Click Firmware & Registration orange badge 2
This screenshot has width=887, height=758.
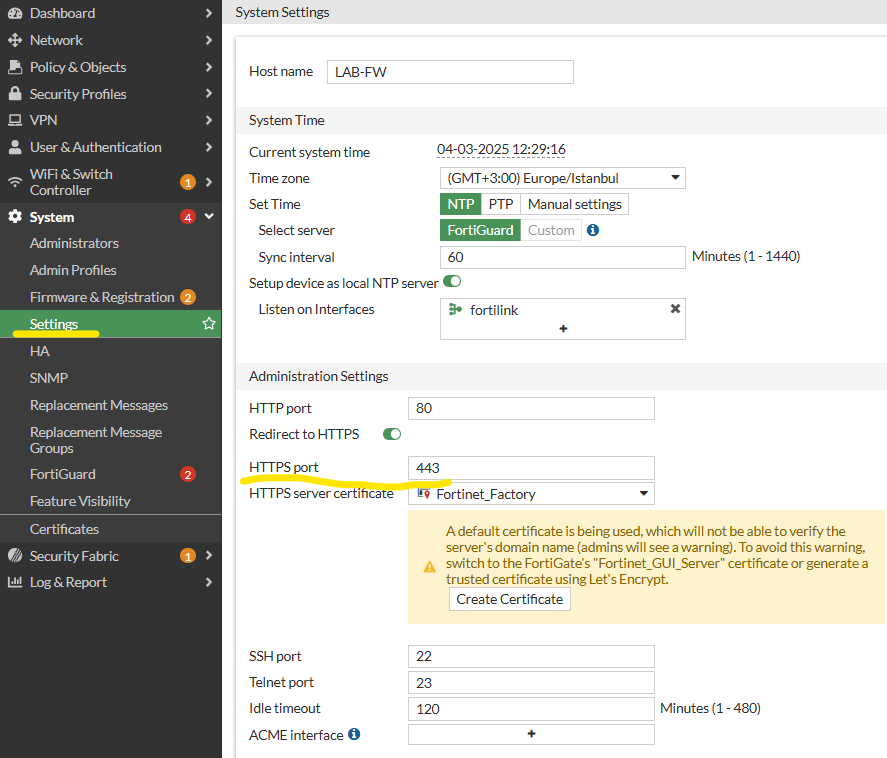pyautogui.click(x=188, y=297)
